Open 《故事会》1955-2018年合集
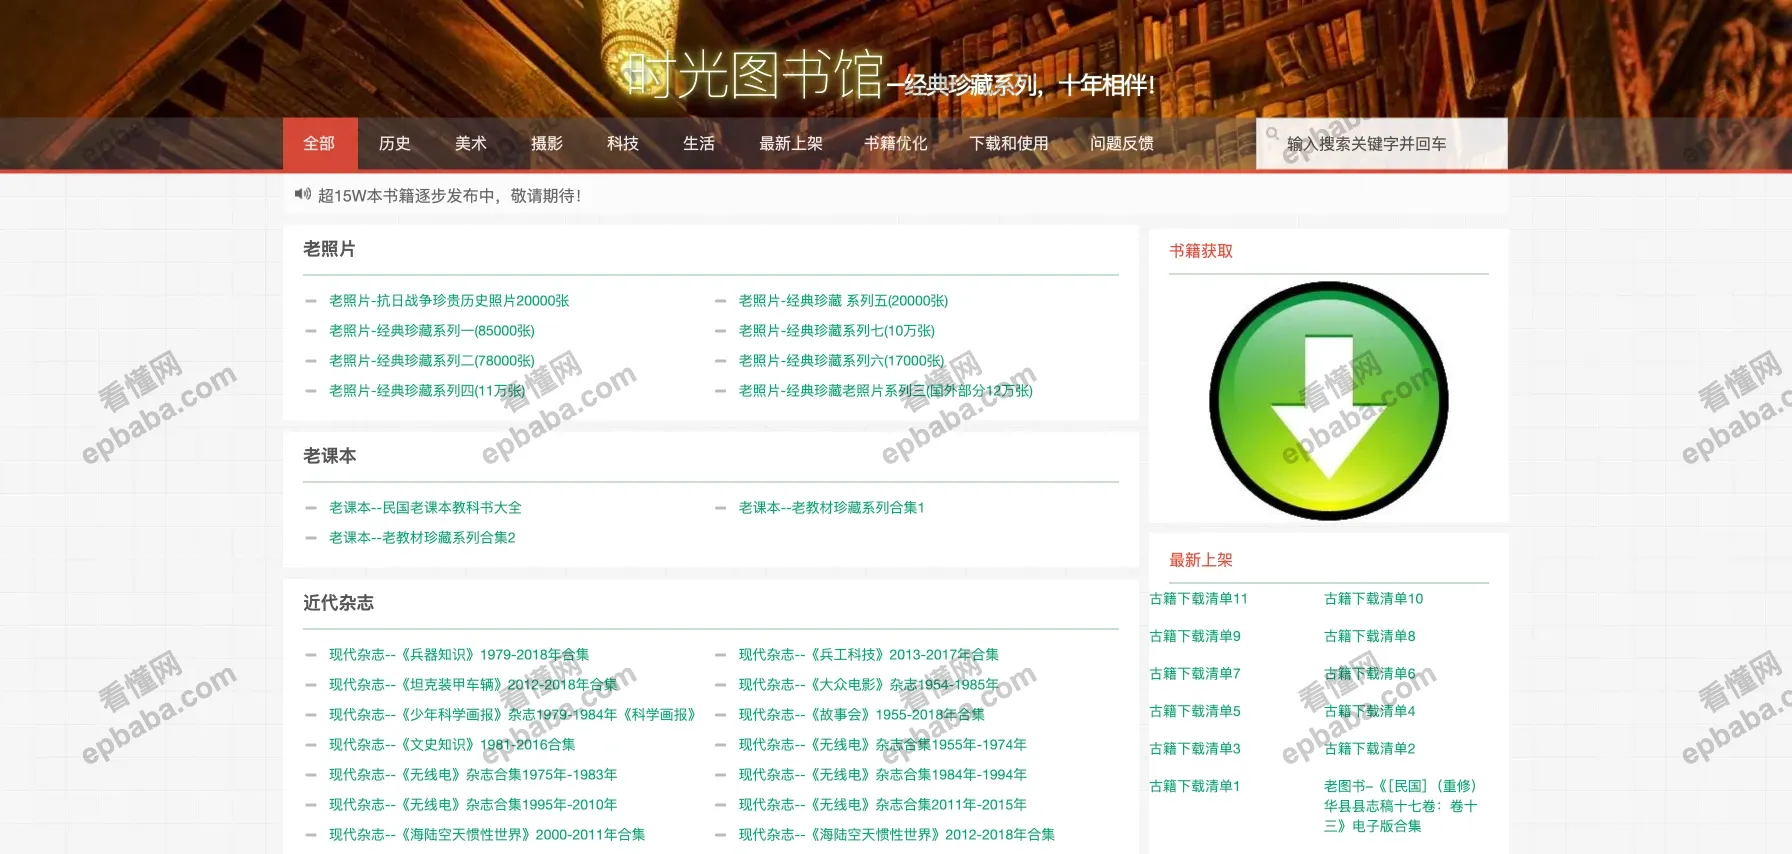Image resolution: width=1792 pixels, height=854 pixels. pyautogui.click(x=861, y=715)
